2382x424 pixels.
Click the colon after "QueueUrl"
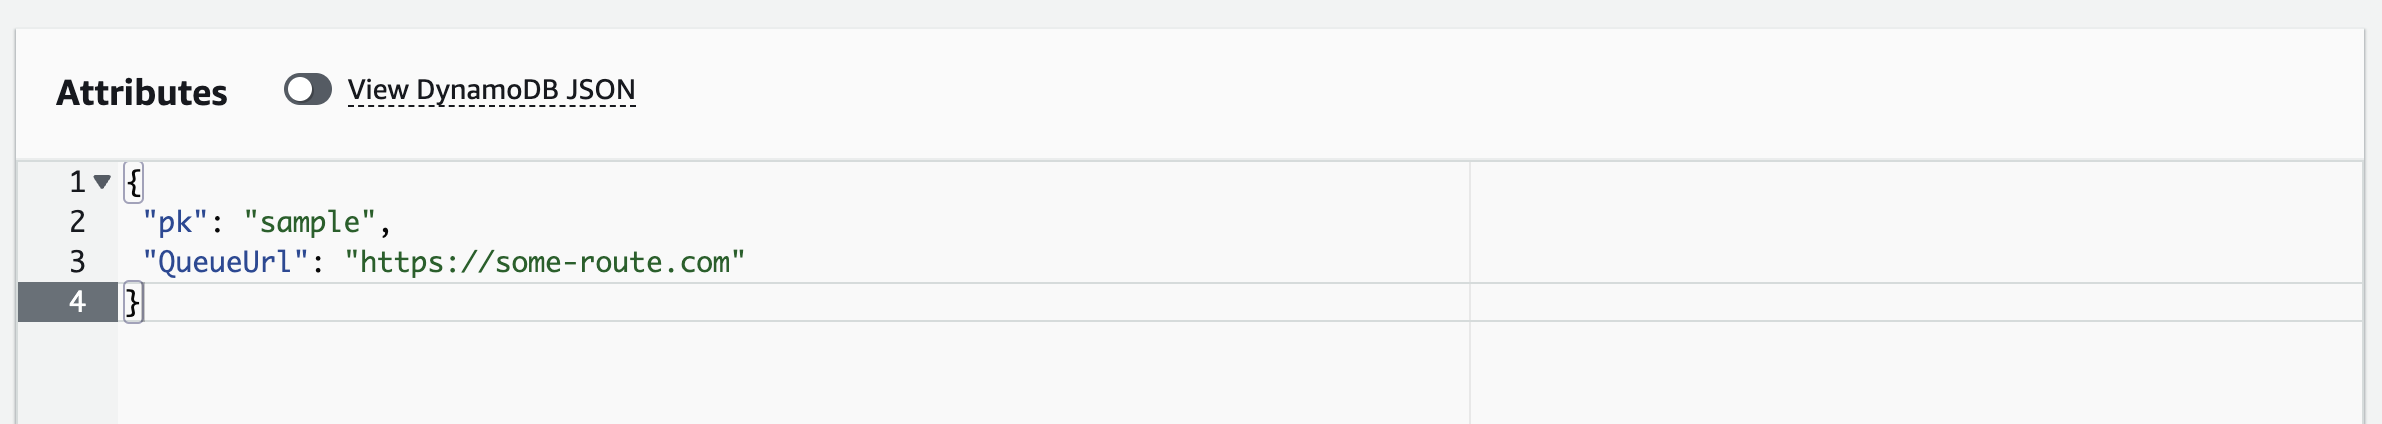point(318,263)
